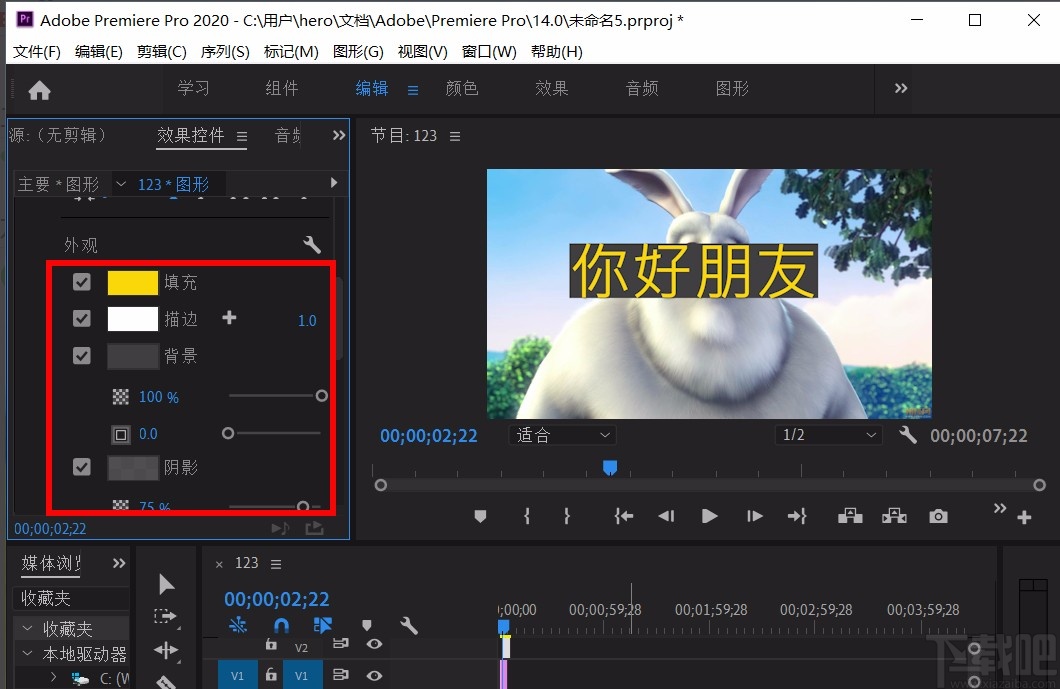Open the 123 sequence panel menu
The image size is (1060, 689).
click(x=276, y=564)
